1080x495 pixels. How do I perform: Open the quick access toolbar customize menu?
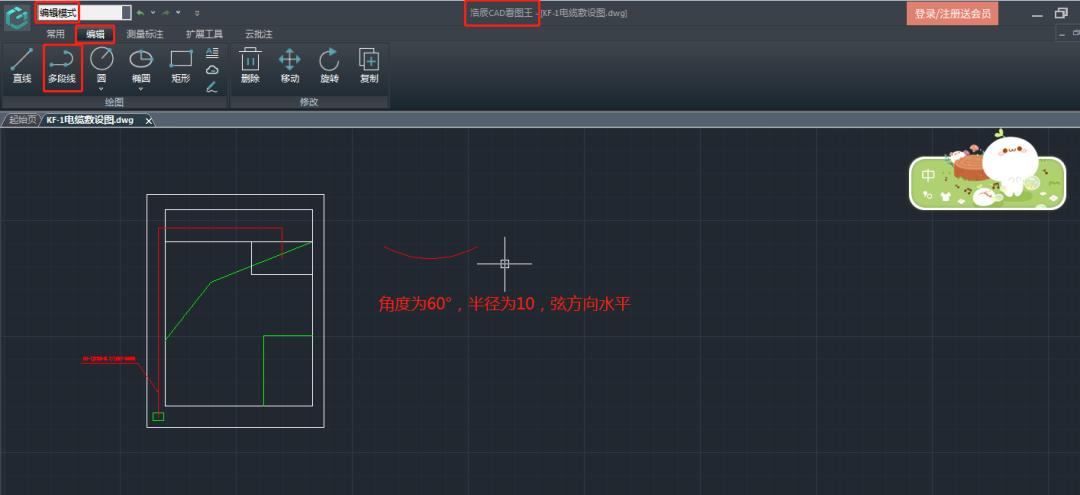(x=197, y=13)
